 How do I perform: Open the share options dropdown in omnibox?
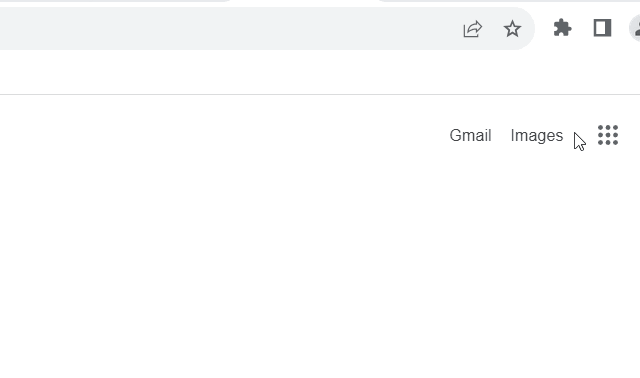pyautogui.click(x=473, y=29)
